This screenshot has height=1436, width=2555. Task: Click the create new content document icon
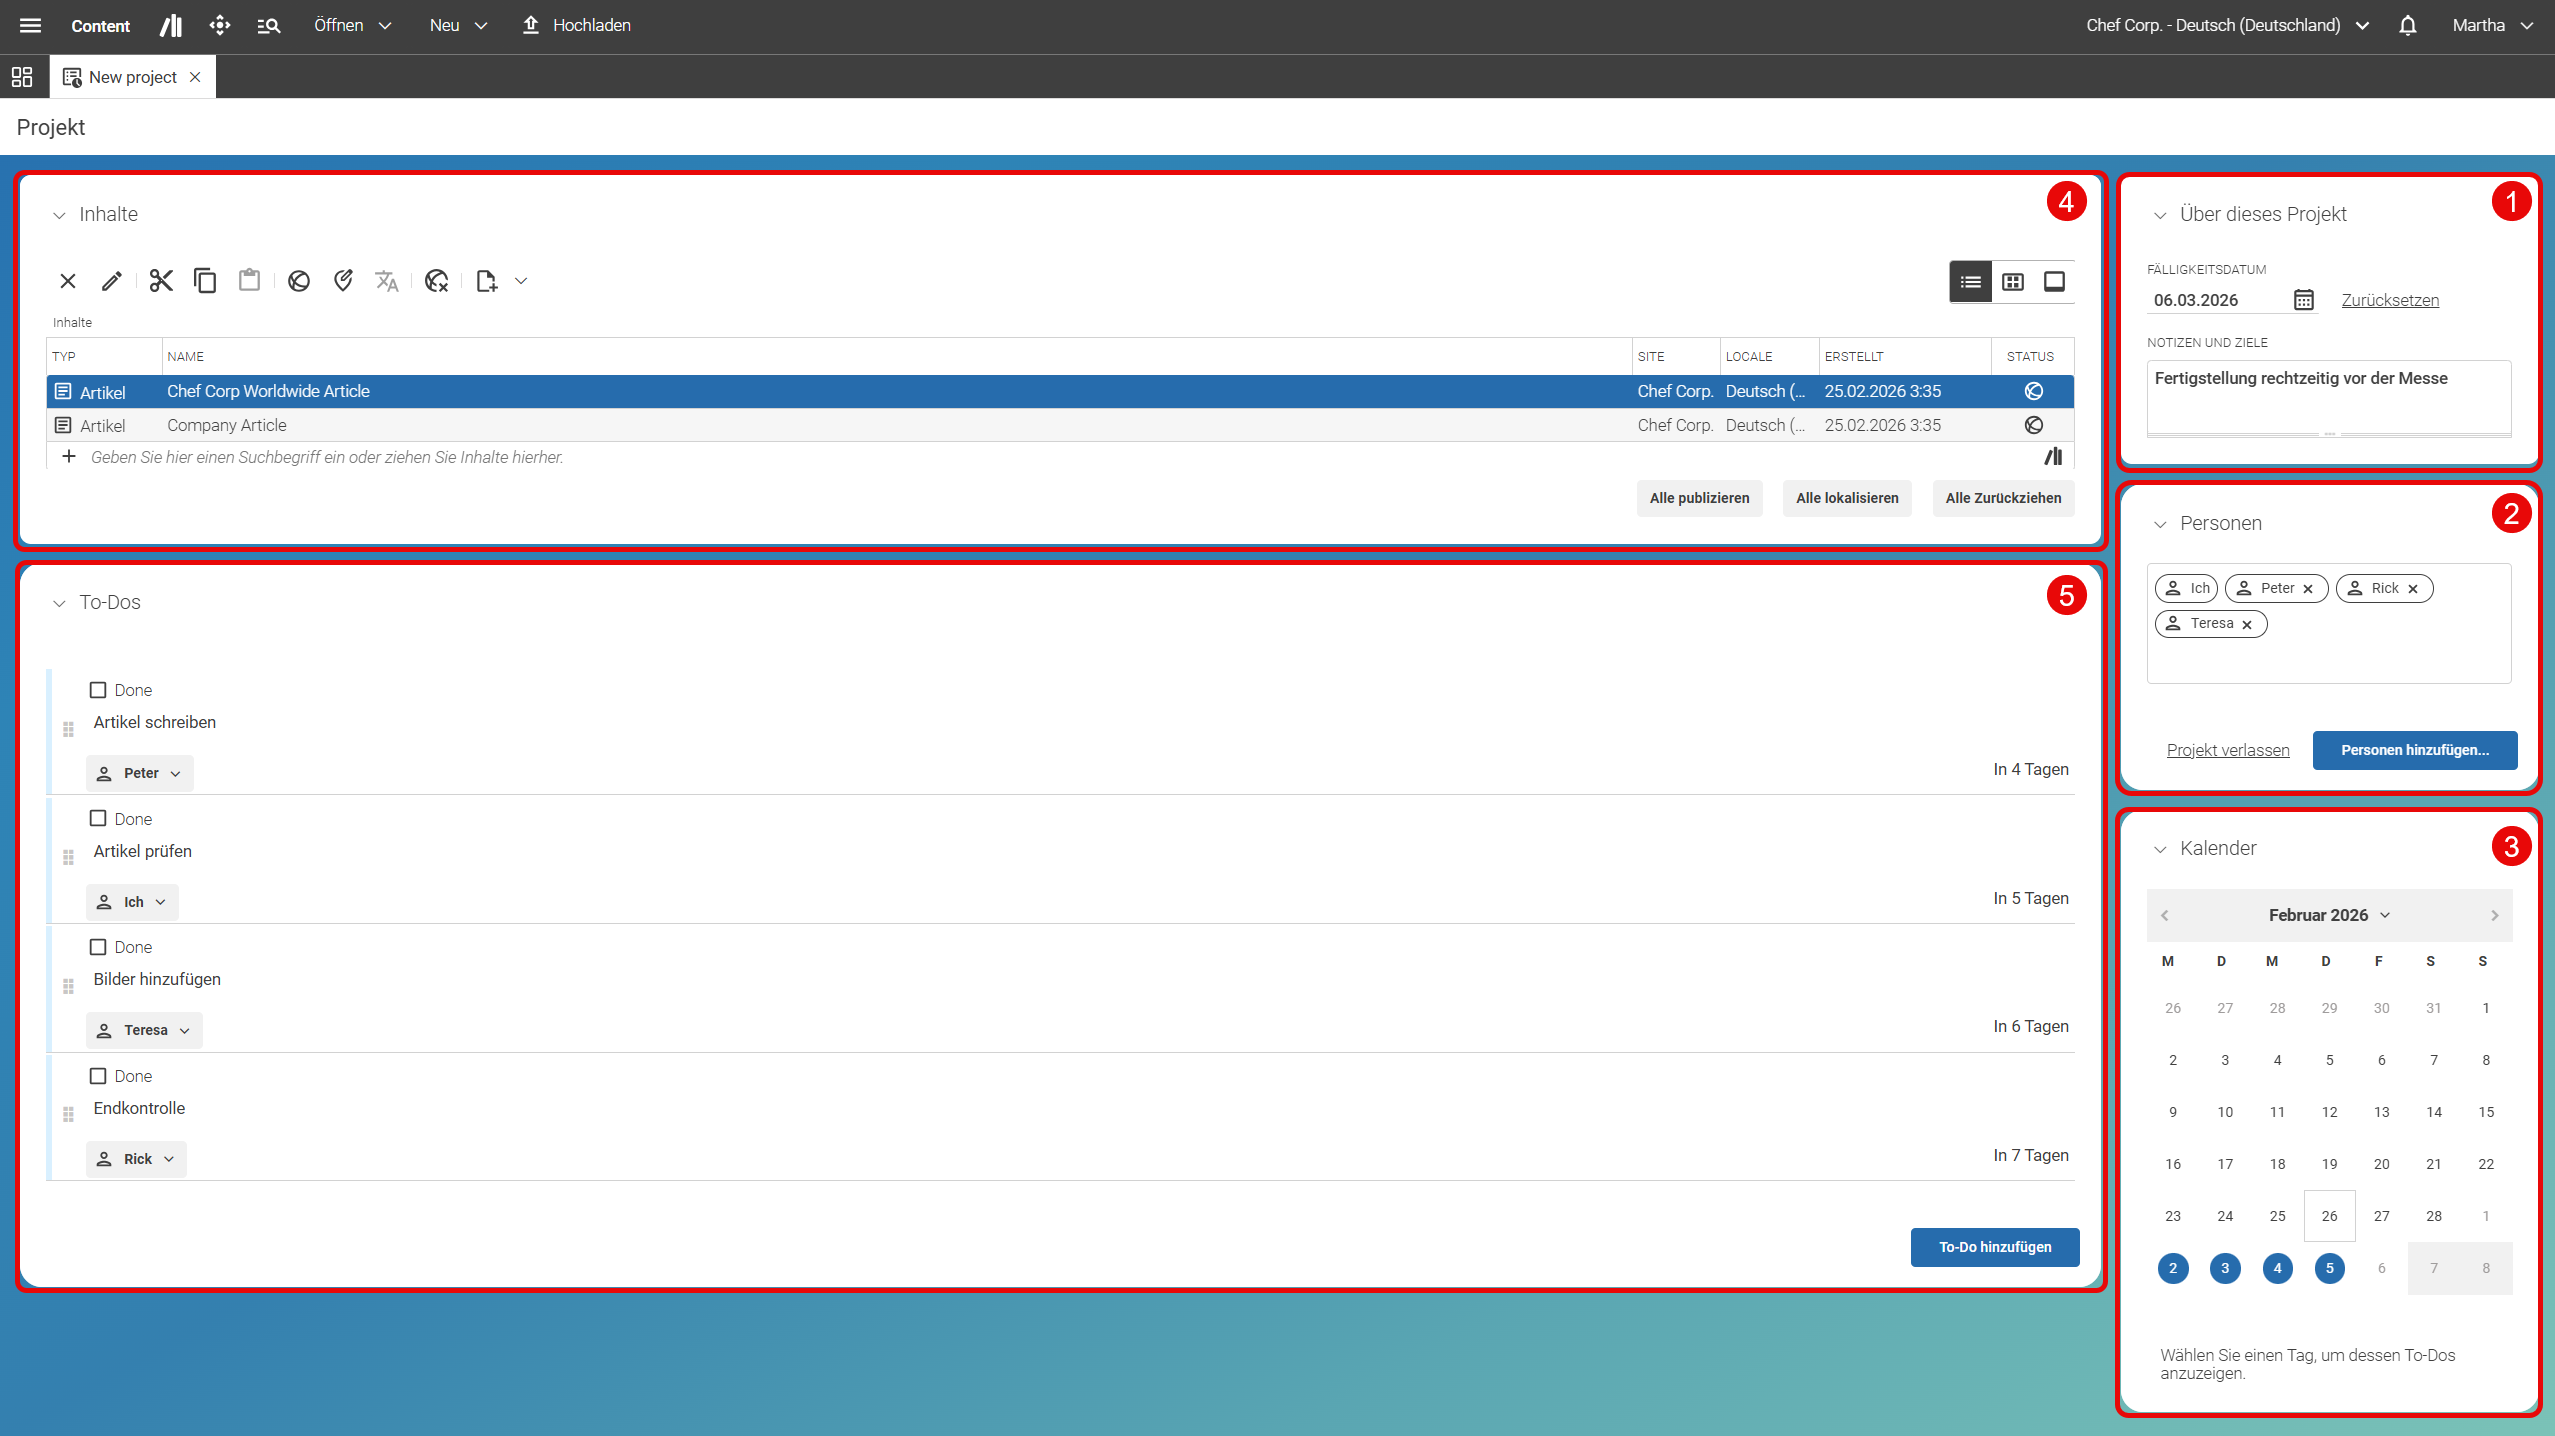[487, 281]
